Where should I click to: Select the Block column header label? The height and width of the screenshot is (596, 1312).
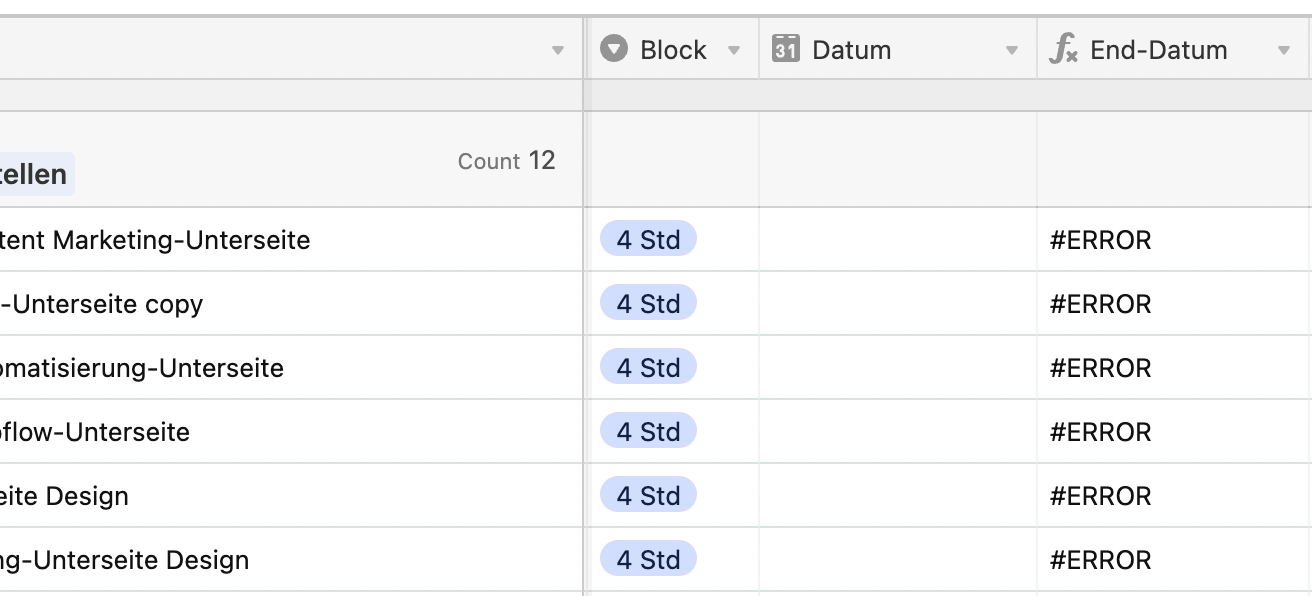click(x=673, y=50)
